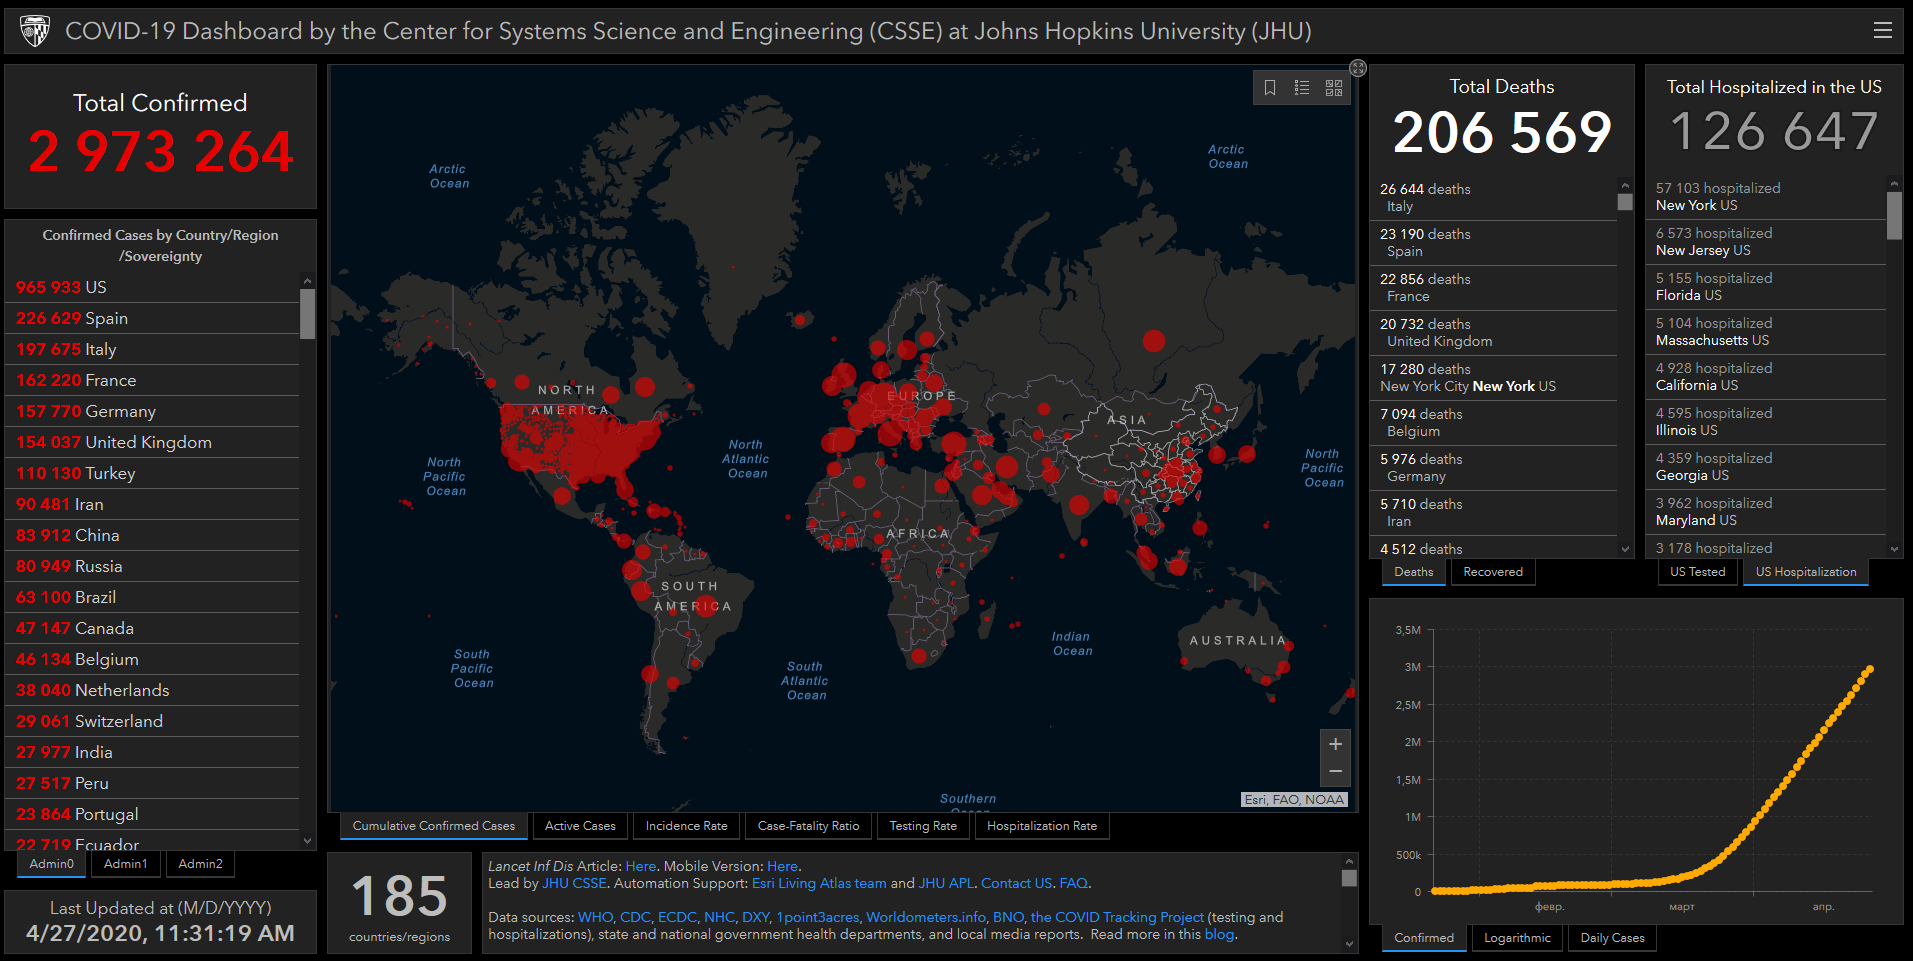The width and height of the screenshot is (1913, 961).
Task: Show the Logarithmic chart tab
Action: coord(1517,938)
